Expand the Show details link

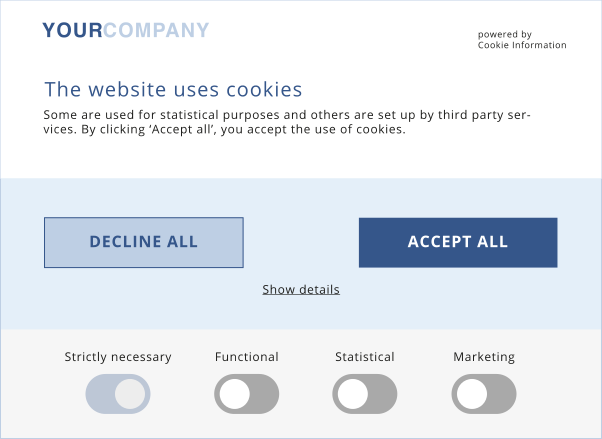coord(301,290)
